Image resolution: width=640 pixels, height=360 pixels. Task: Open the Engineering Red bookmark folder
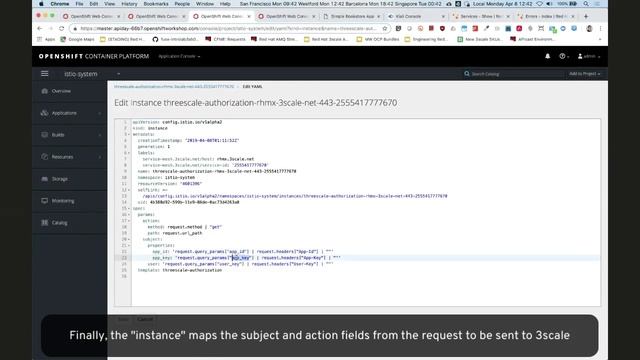point(426,39)
